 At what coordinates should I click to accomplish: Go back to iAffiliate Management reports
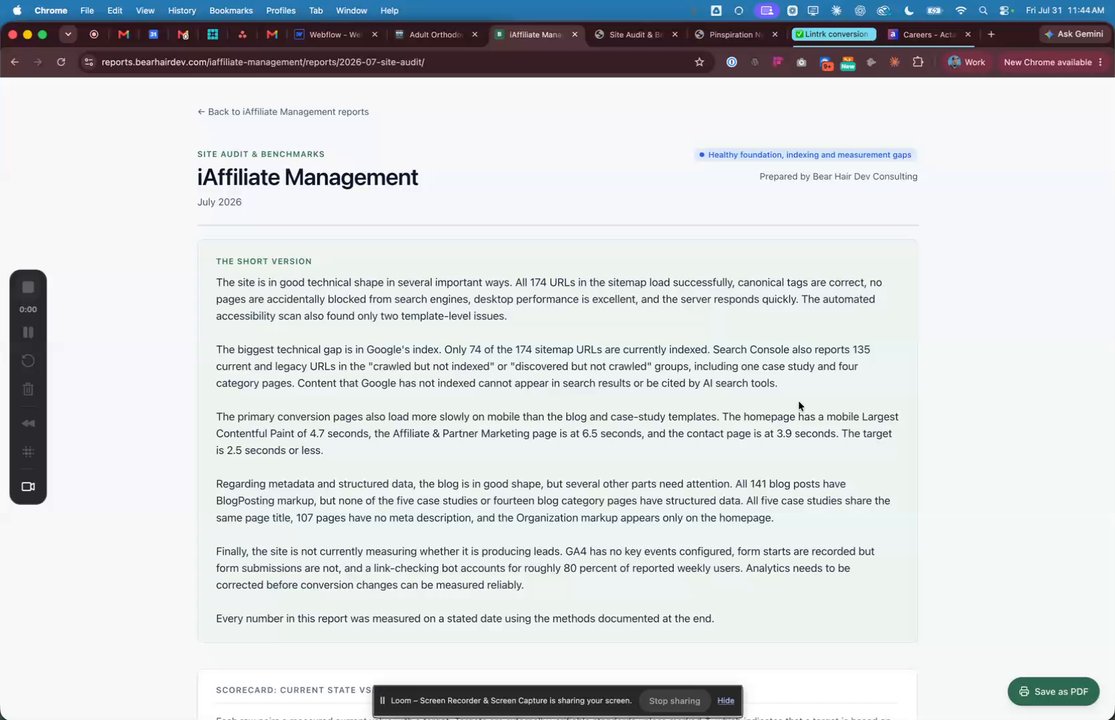[x=283, y=112]
